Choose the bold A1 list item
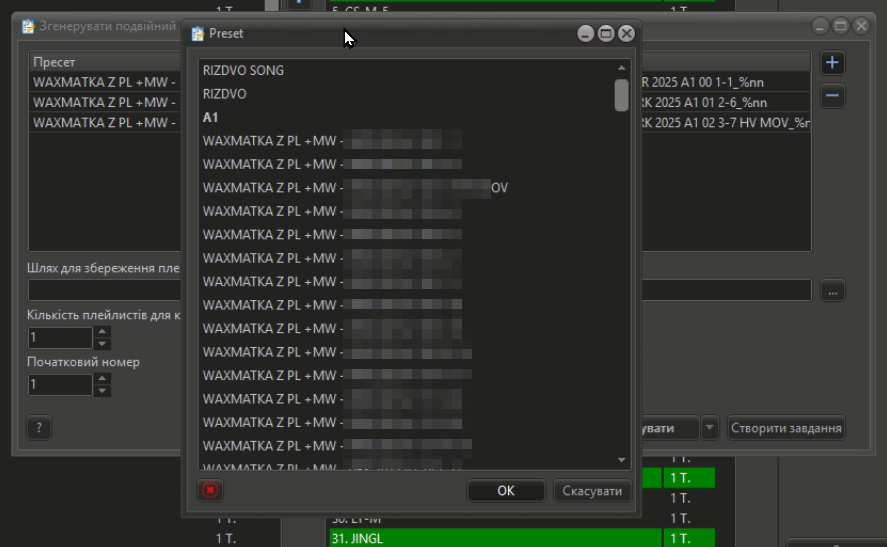This screenshot has height=547, width=887. [x=211, y=117]
